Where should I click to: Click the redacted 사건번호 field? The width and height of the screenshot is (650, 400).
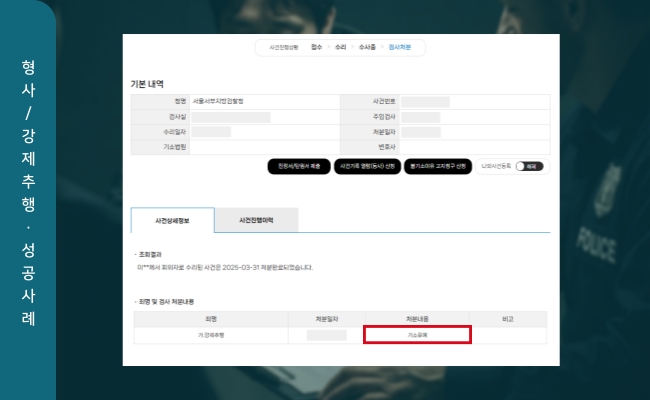[427, 102]
